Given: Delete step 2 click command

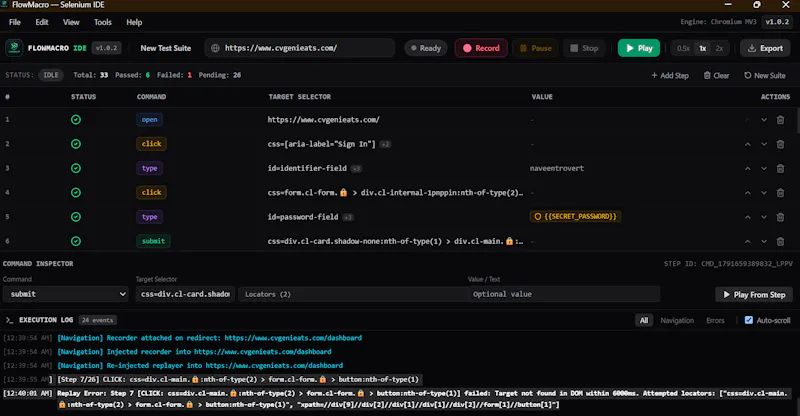Looking at the screenshot, I should [x=780, y=144].
